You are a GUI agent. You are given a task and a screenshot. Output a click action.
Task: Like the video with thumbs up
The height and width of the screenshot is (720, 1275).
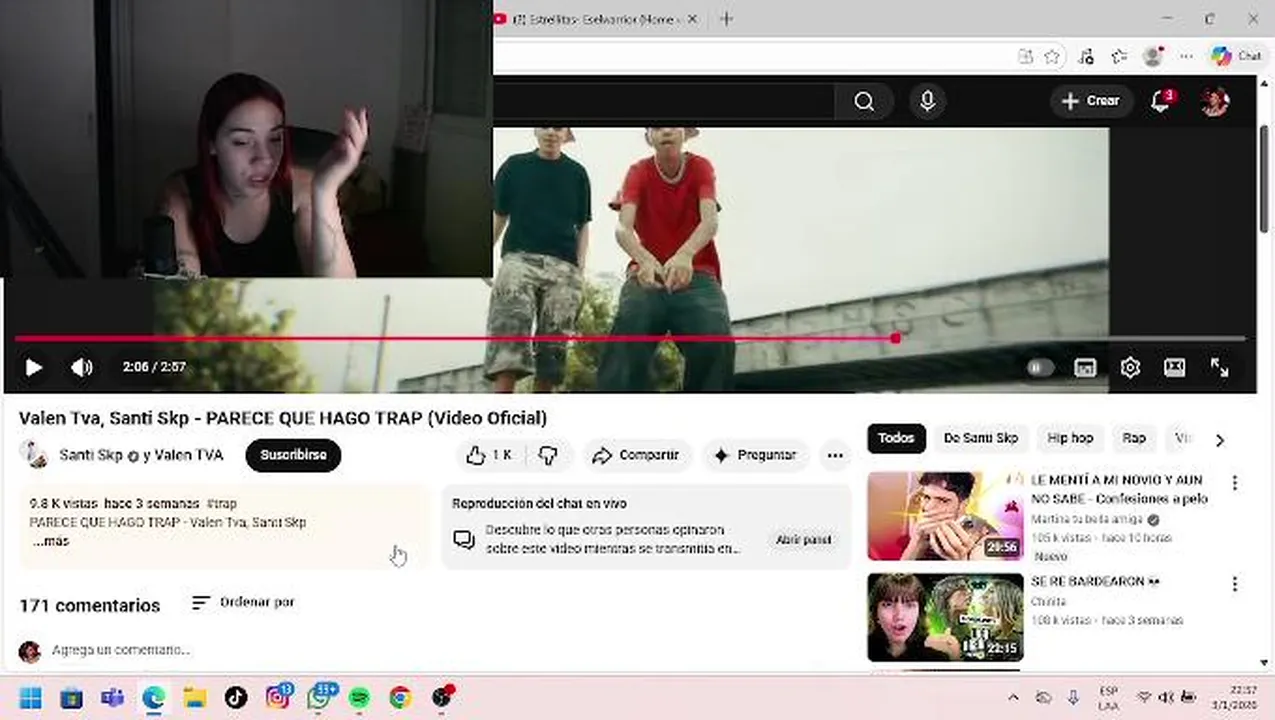[490, 455]
